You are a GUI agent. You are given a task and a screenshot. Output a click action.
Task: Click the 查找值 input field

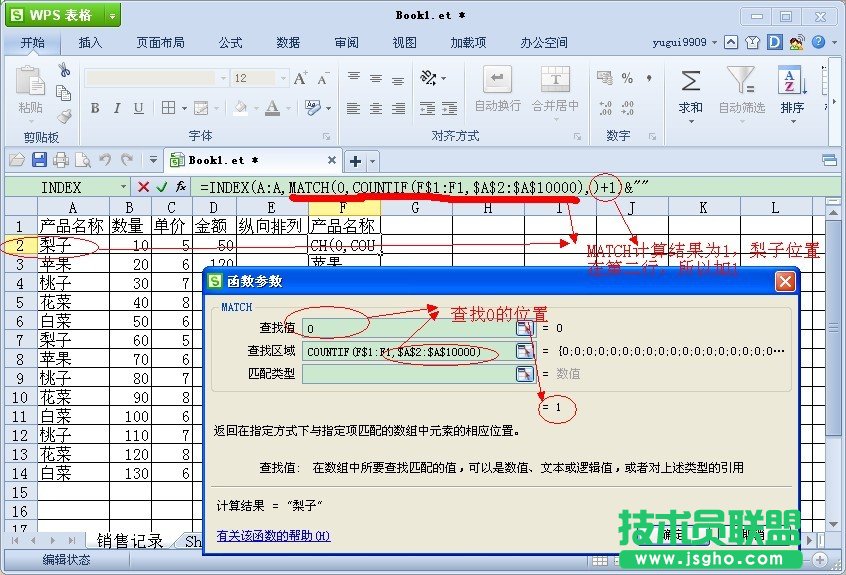(410, 328)
